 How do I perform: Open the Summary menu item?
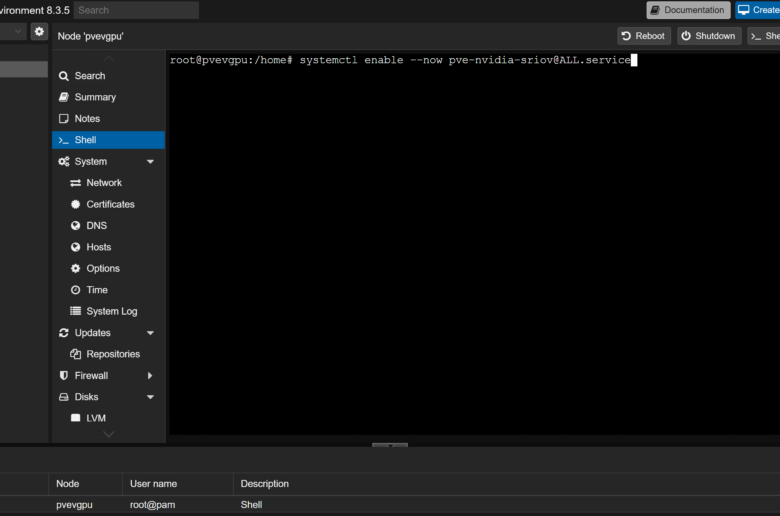(108, 97)
